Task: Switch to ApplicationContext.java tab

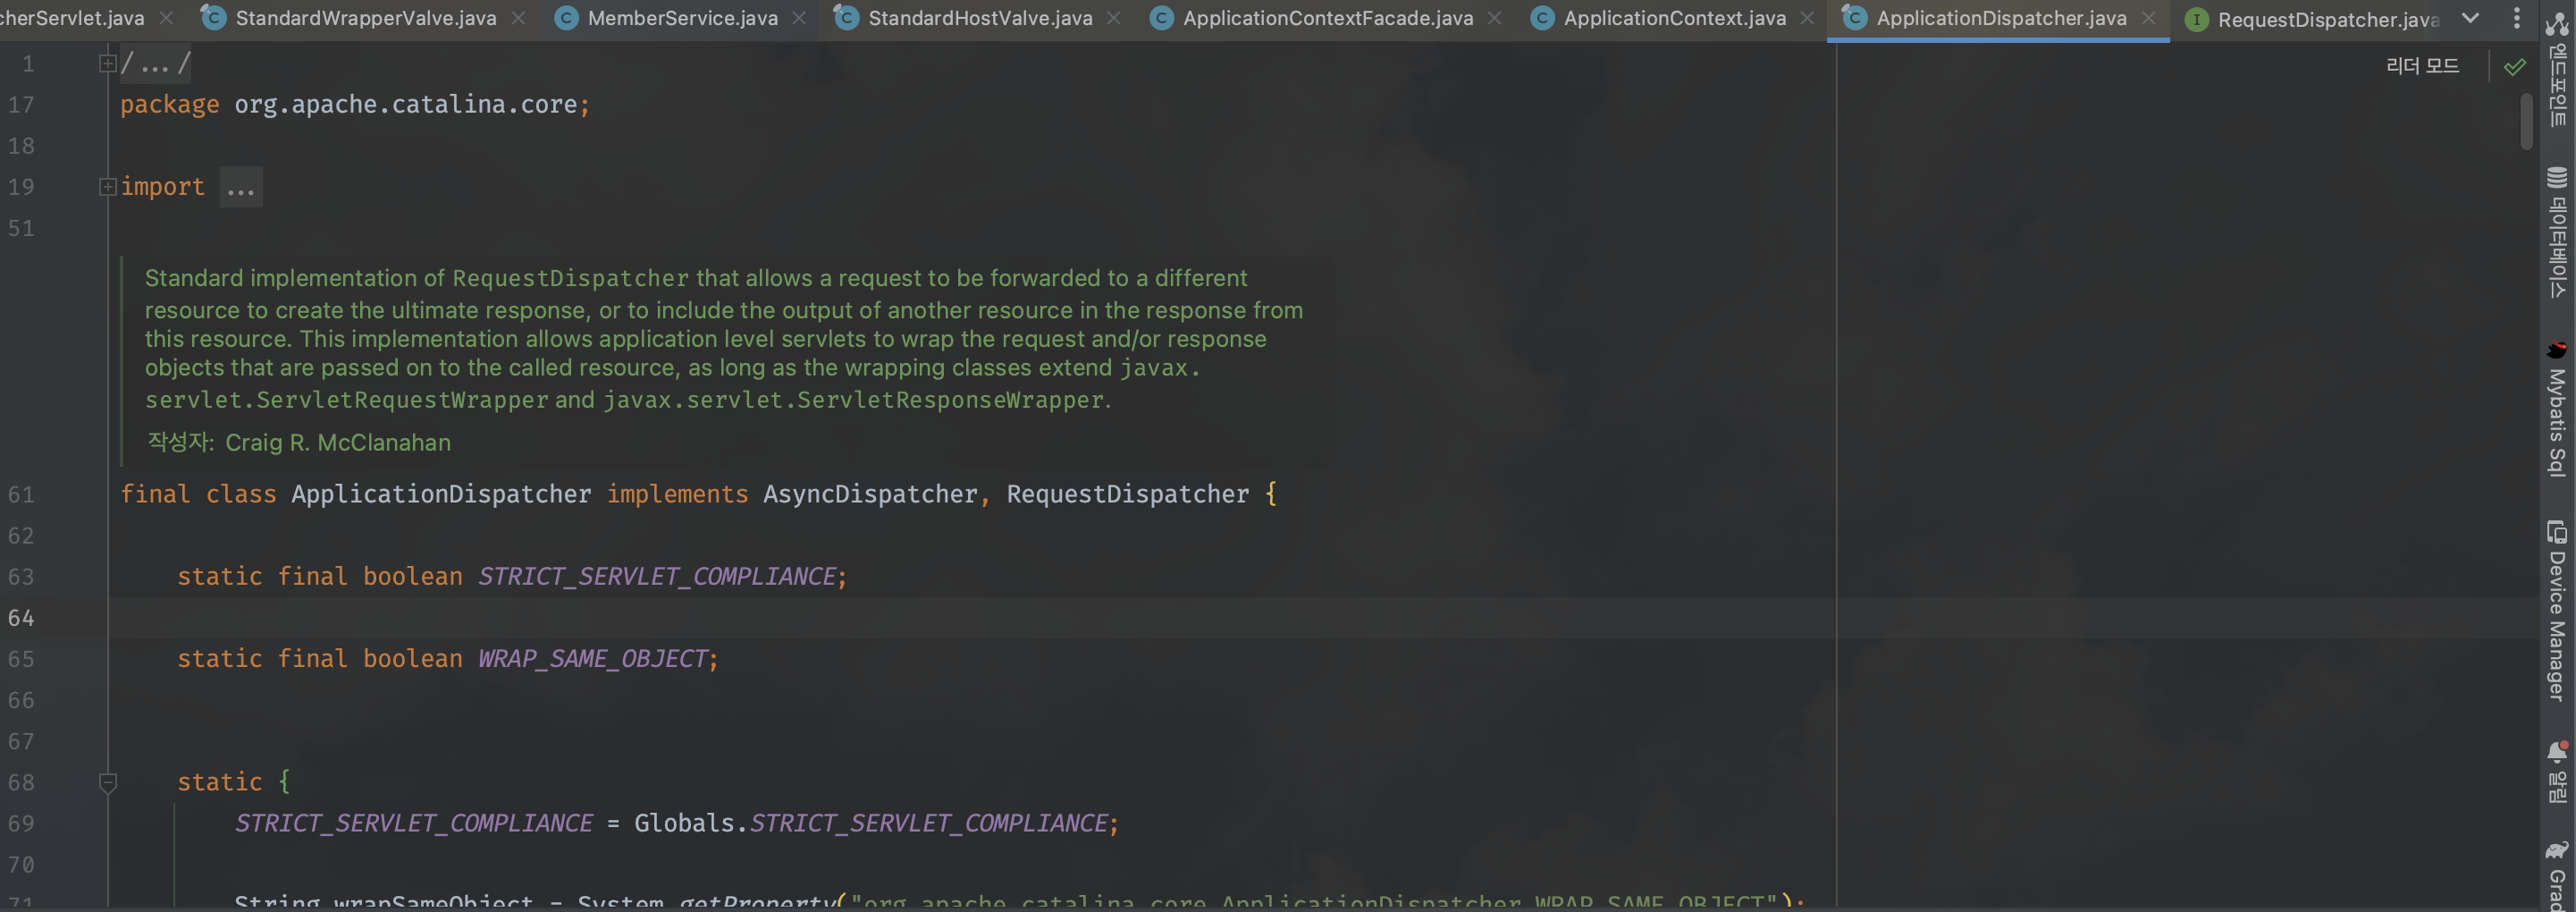Action: (x=1674, y=18)
